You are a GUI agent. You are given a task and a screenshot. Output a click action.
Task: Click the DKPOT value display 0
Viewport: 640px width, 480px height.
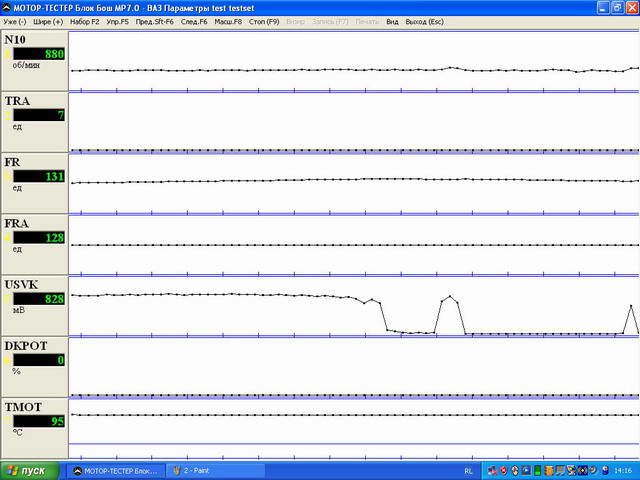tap(39, 360)
